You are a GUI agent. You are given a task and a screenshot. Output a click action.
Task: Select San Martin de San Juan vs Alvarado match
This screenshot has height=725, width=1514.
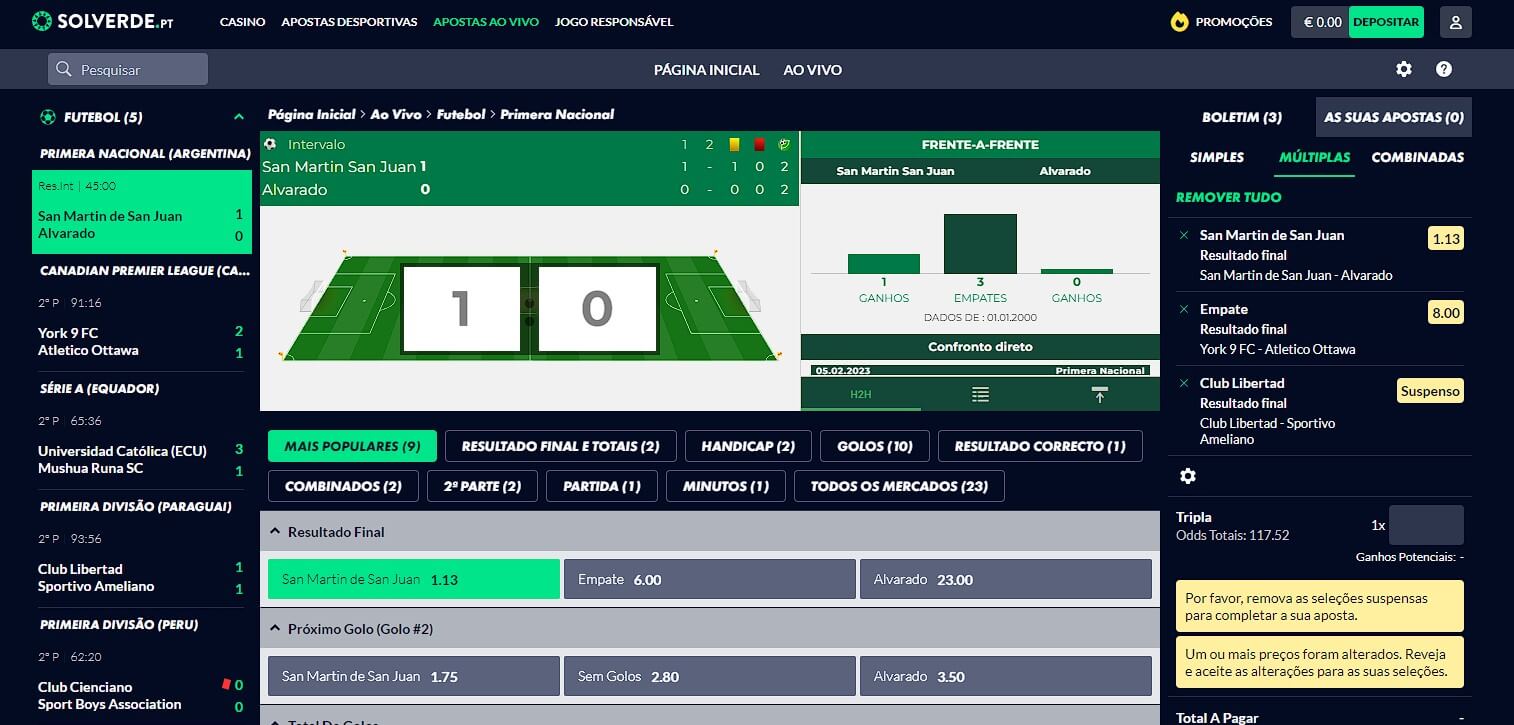(x=142, y=212)
